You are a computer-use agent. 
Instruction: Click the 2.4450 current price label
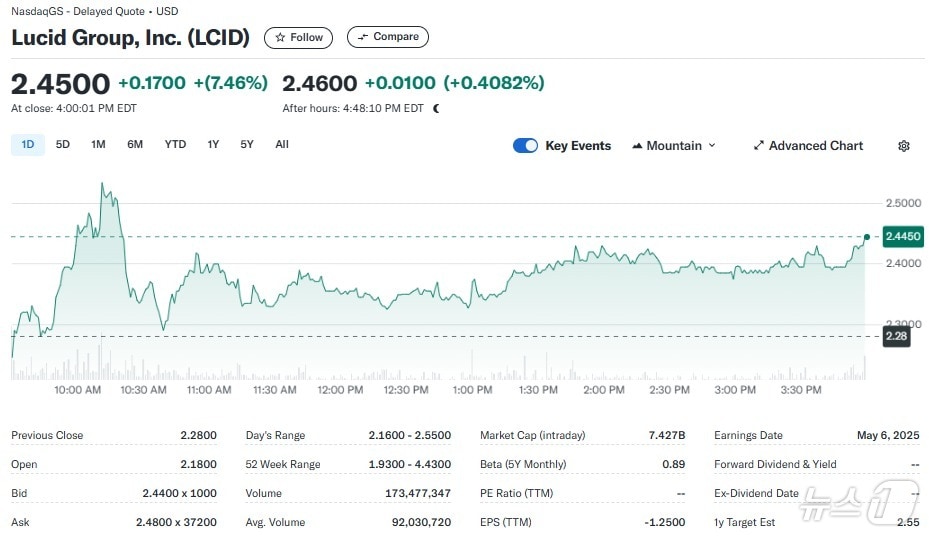pyautogui.click(x=903, y=237)
